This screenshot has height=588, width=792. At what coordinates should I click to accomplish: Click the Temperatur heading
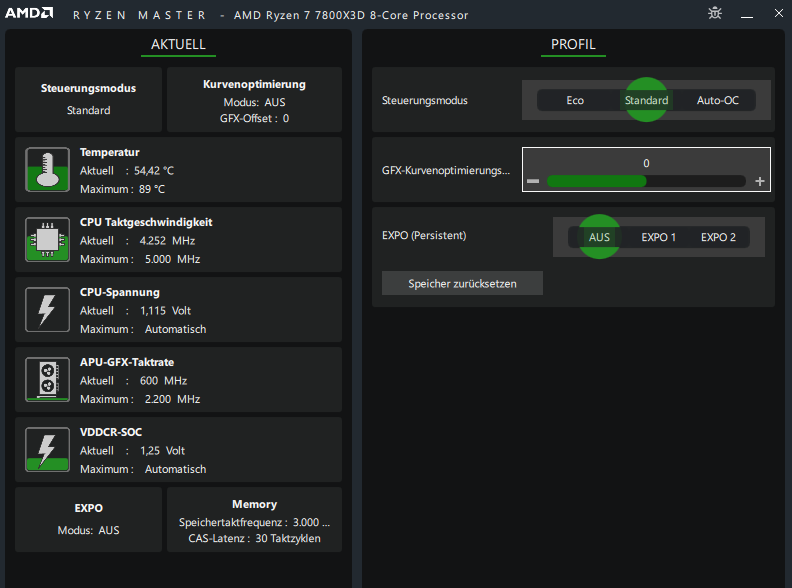tap(110, 152)
